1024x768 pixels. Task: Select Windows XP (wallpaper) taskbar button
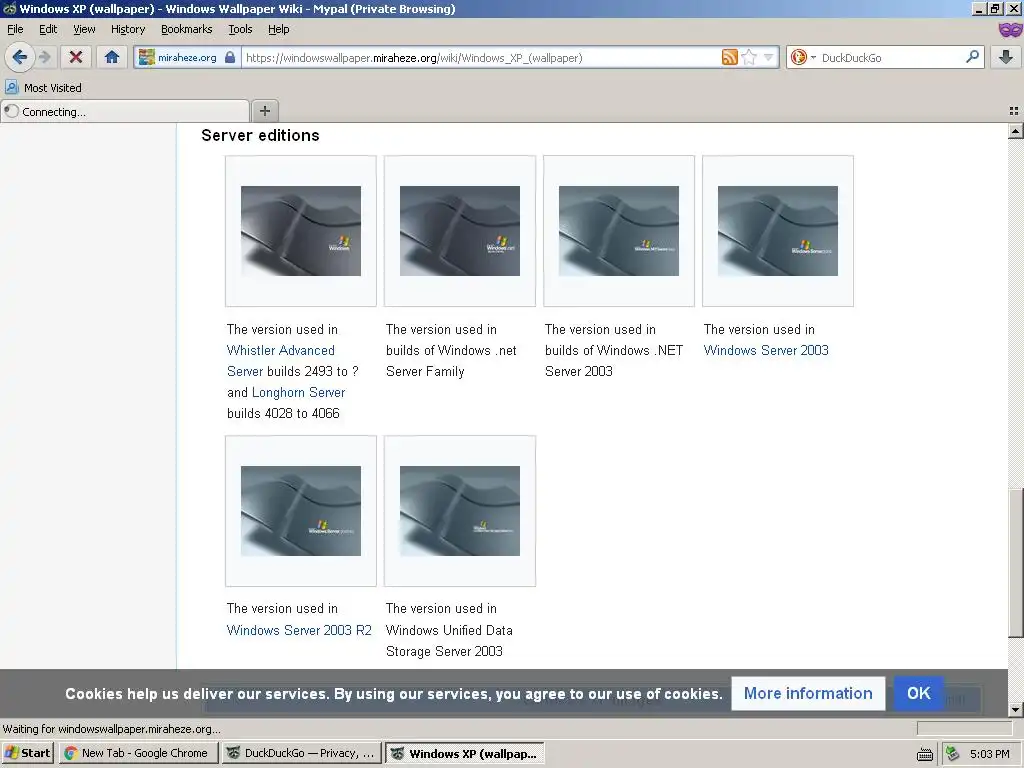point(465,753)
